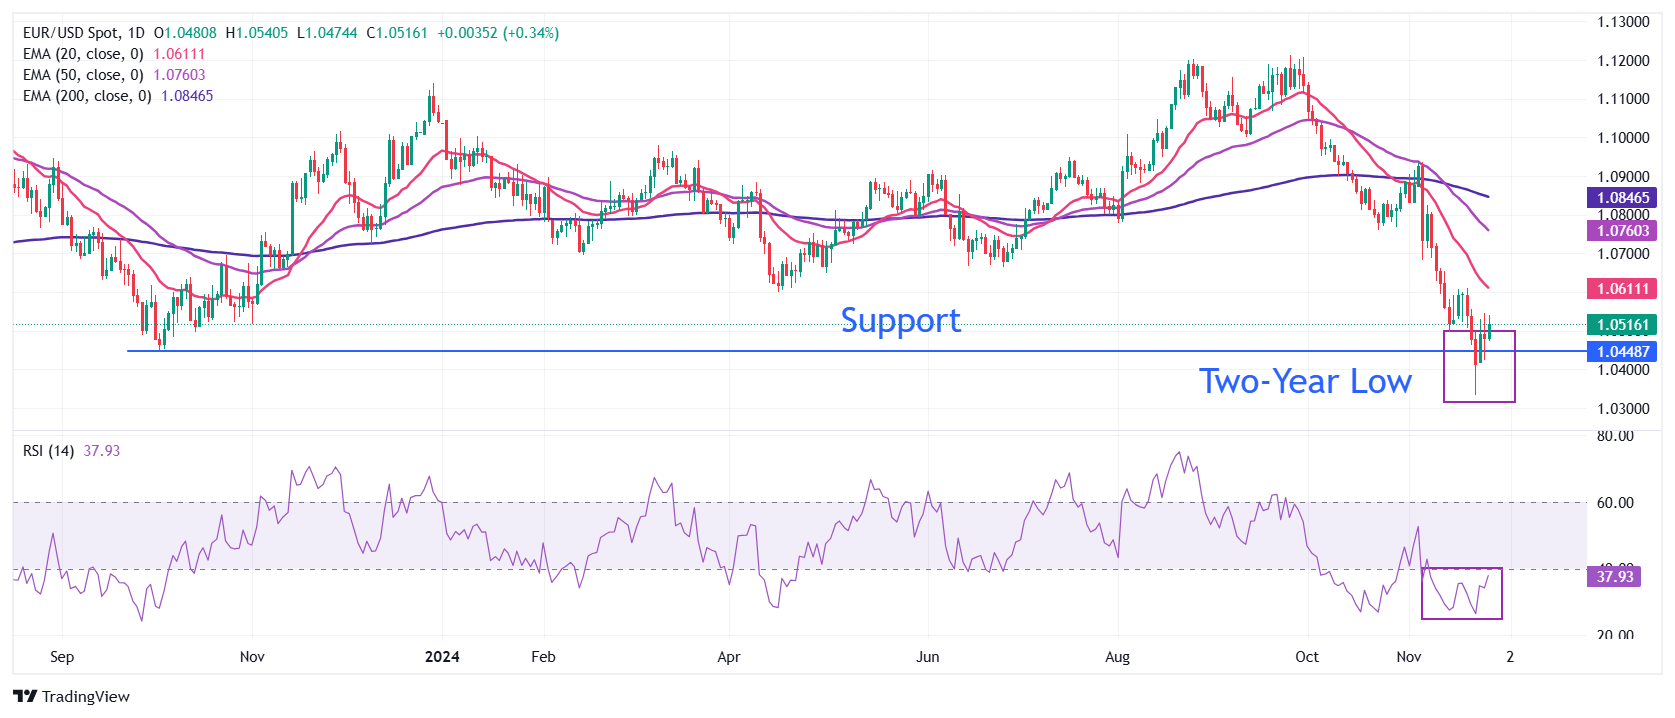Viewport: 1675px width, 718px height.
Task: Select the Oct label on time axis
Action: click(1307, 657)
